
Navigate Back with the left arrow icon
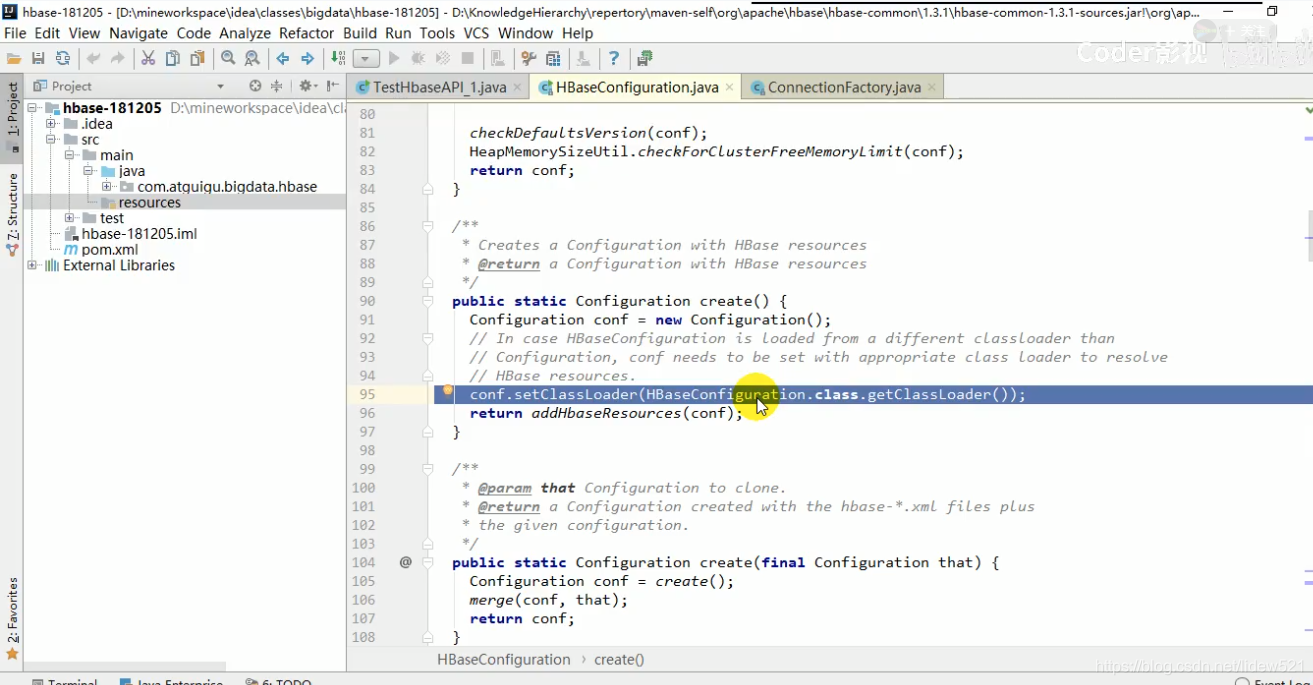283,59
